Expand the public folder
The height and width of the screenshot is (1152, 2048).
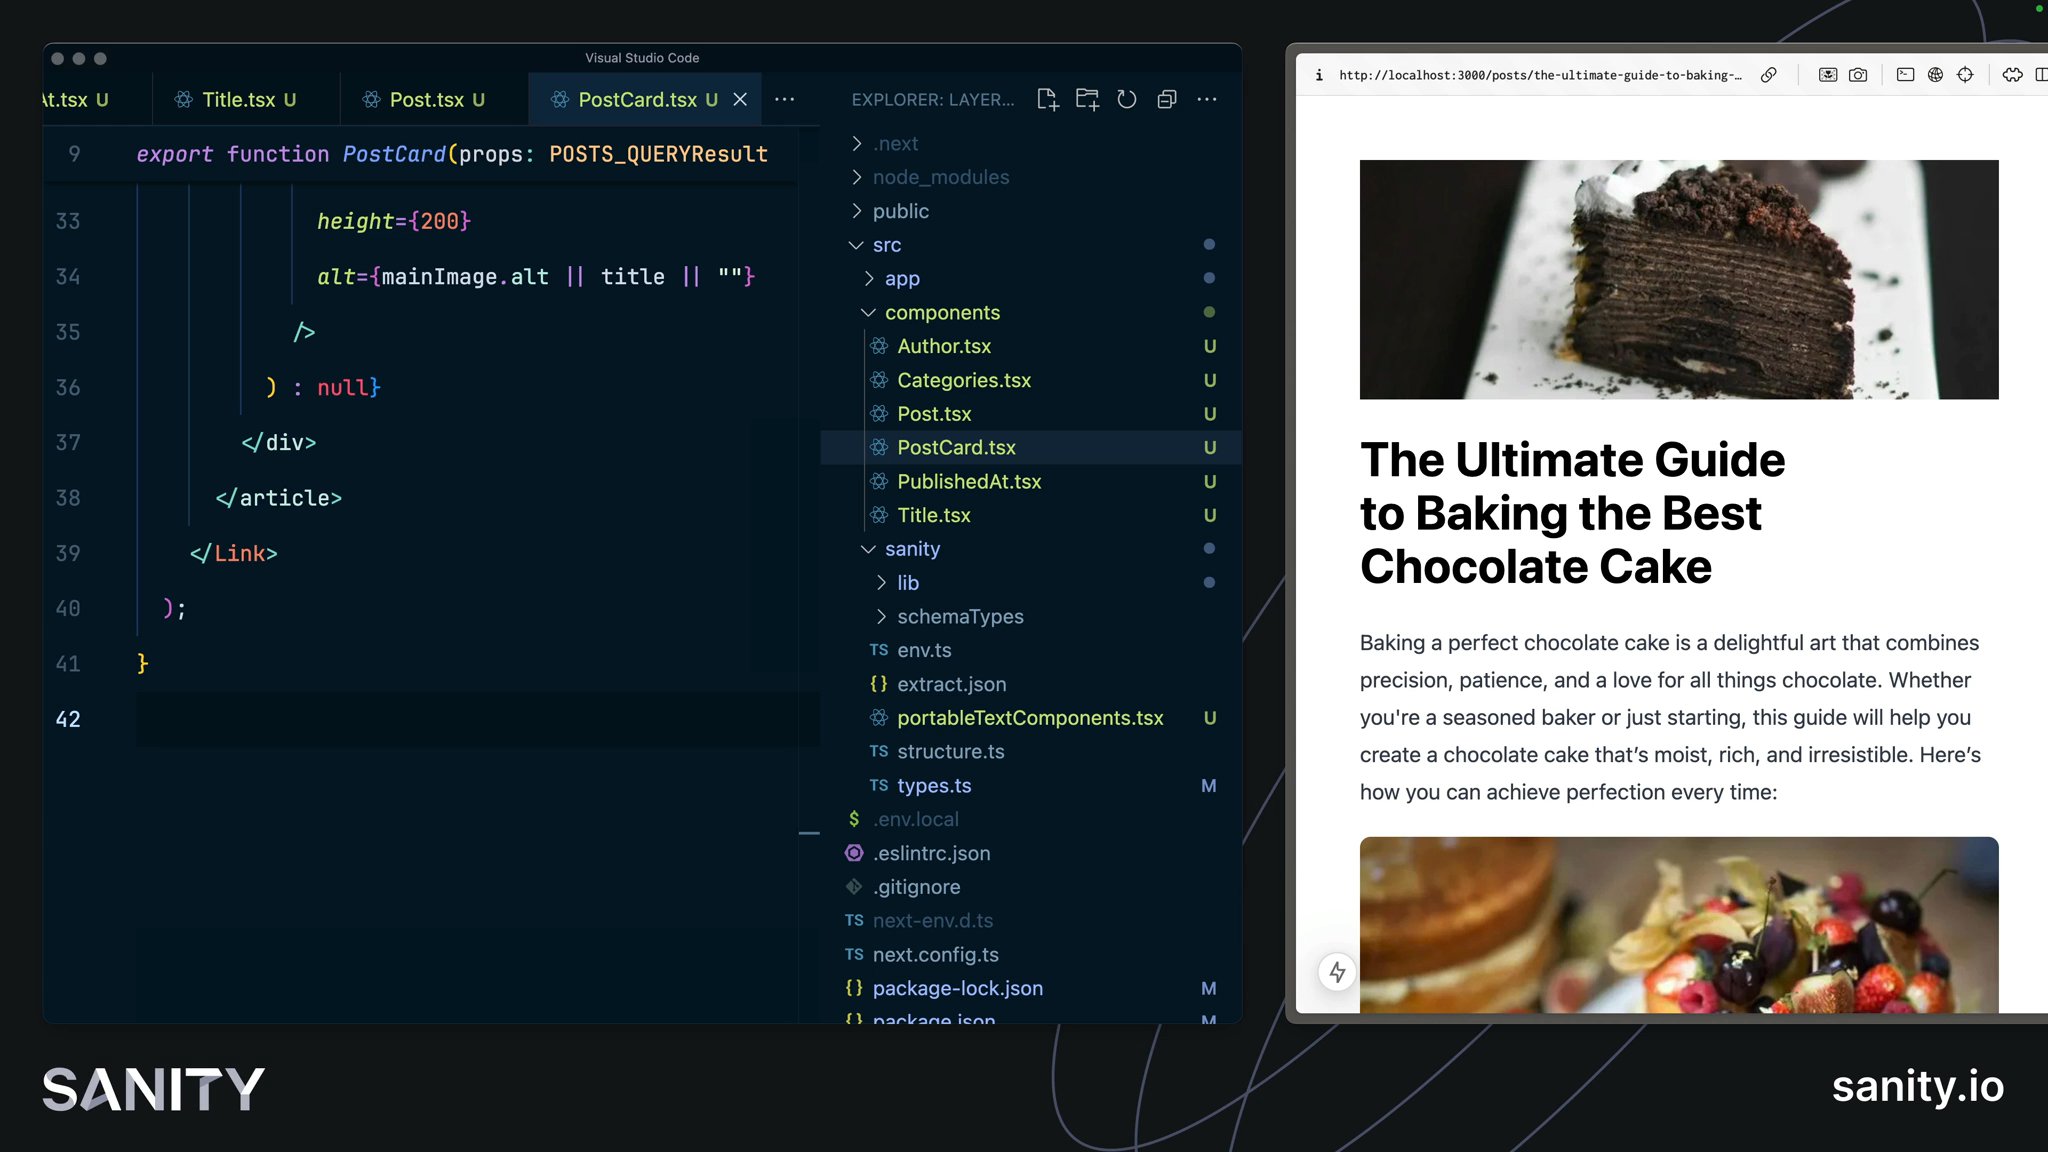(857, 211)
